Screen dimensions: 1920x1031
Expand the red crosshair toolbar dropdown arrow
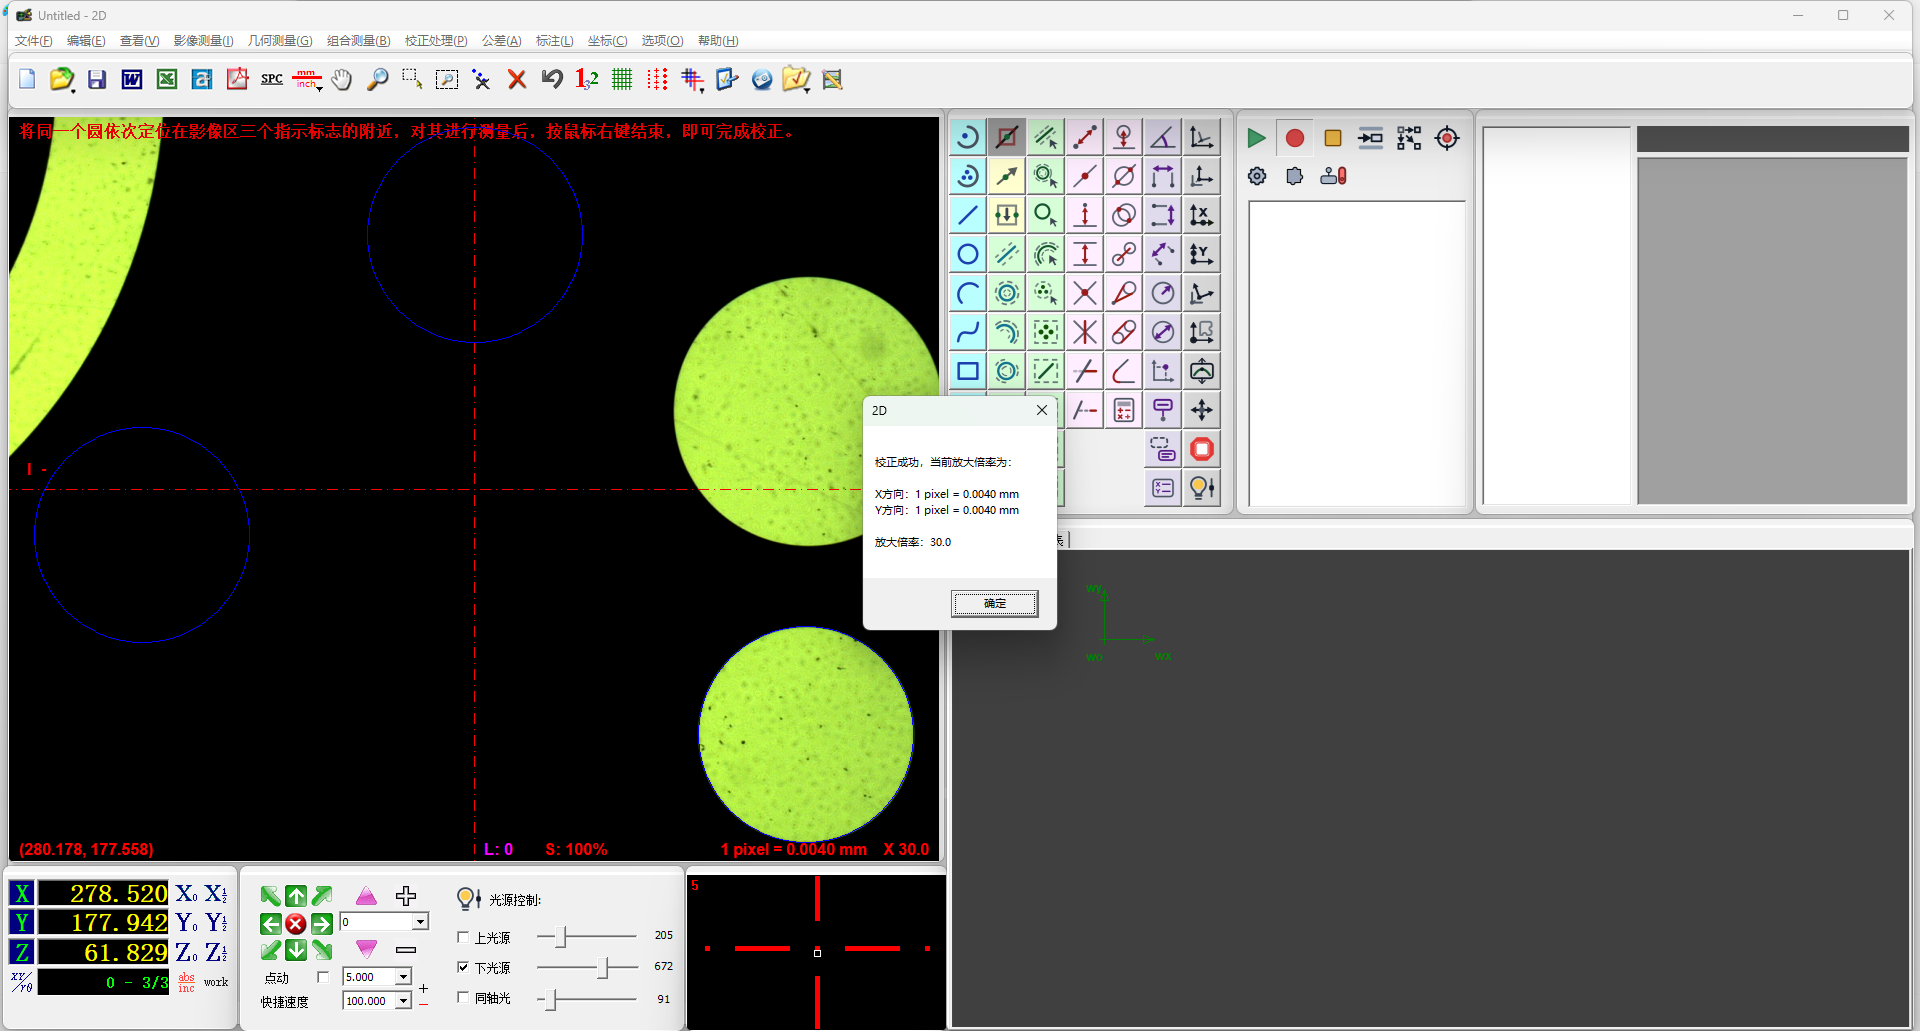(x=702, y=91)
